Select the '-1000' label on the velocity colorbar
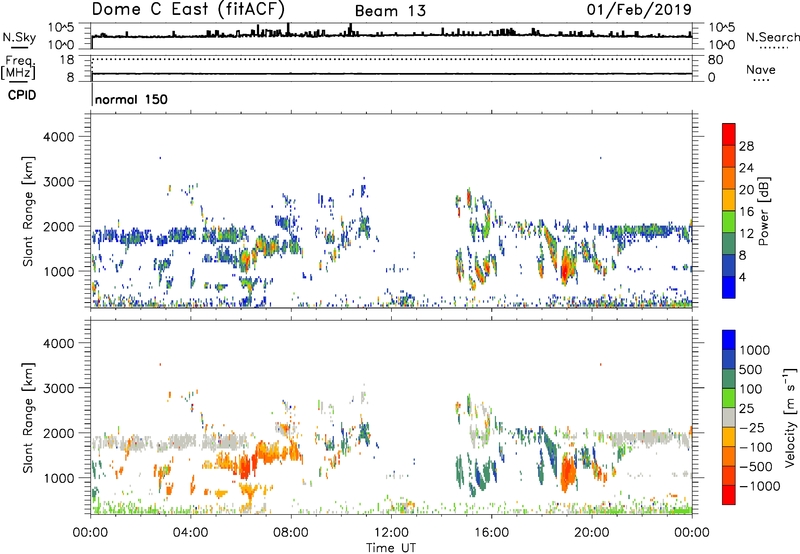The image size is (800, 554). click(759, 486)
